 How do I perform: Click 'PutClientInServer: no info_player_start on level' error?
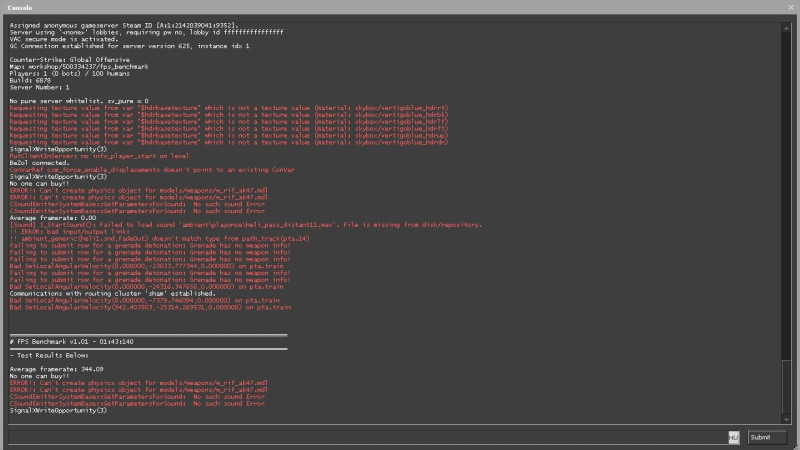(x=99, y=156)
